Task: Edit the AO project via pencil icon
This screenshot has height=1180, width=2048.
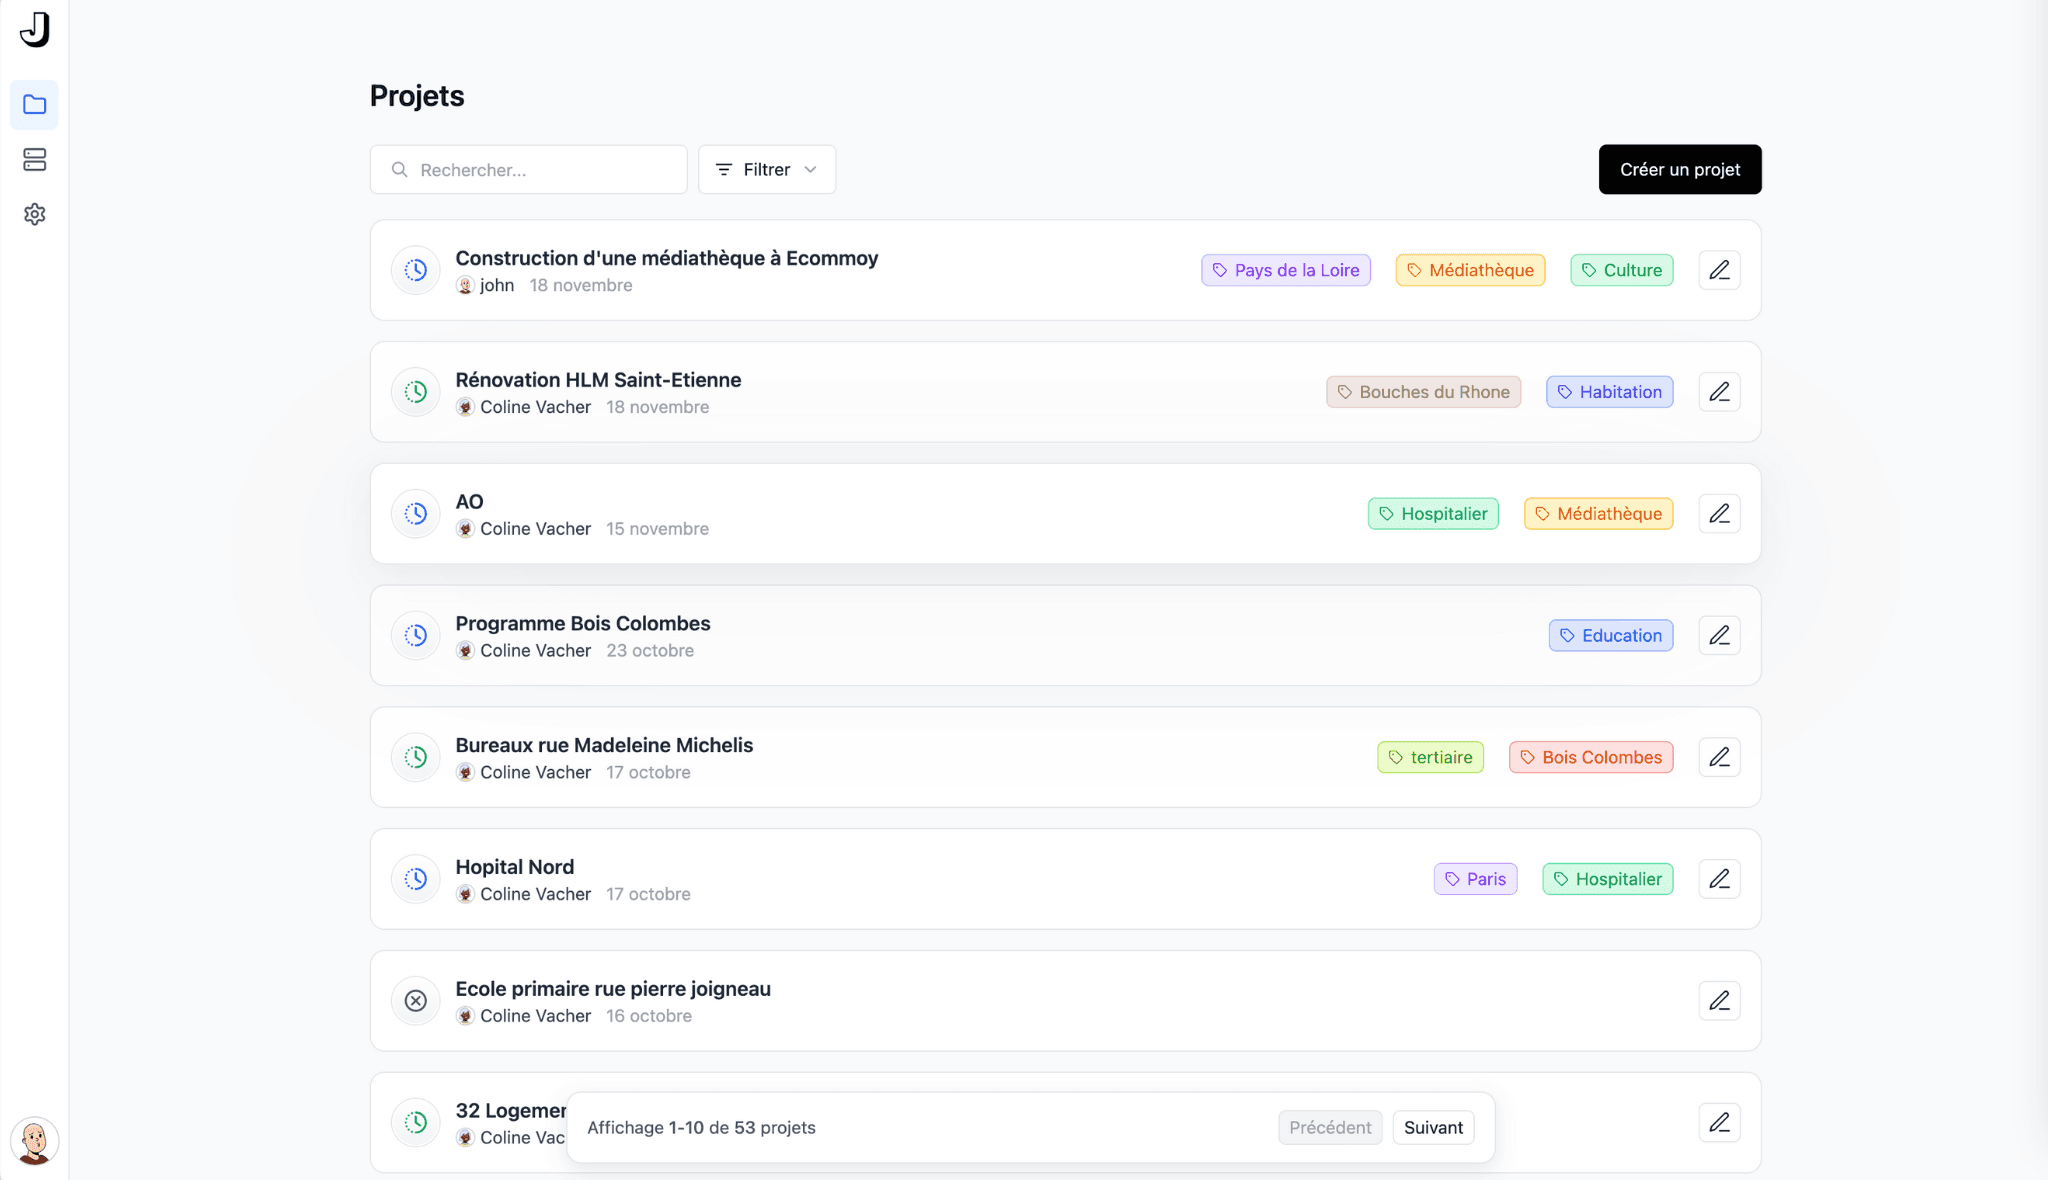Action: click(1719, 514)
